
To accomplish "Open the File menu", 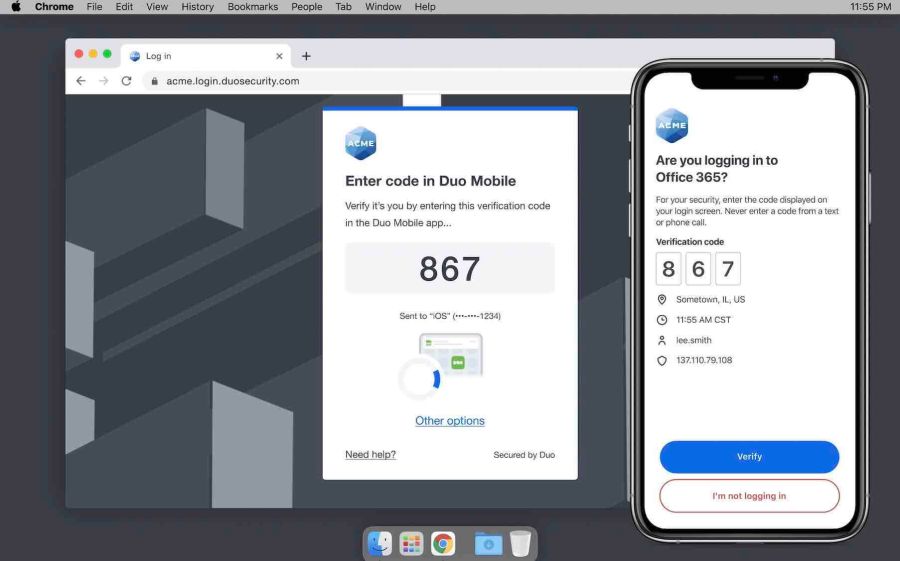I will [94, 7].
